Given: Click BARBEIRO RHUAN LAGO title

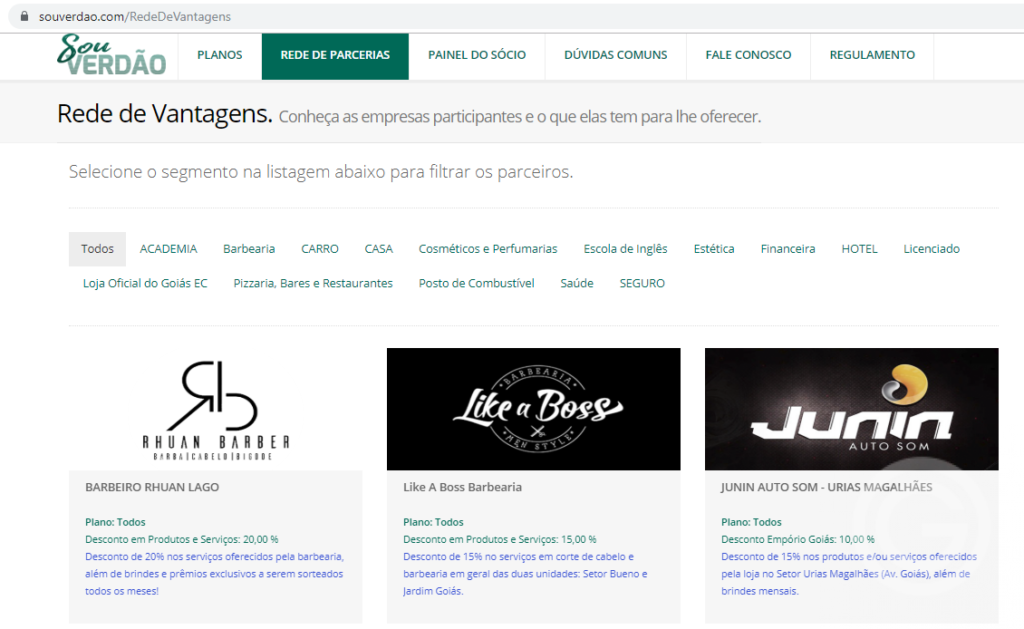Looking at the screenshot, I should (152, 487).
